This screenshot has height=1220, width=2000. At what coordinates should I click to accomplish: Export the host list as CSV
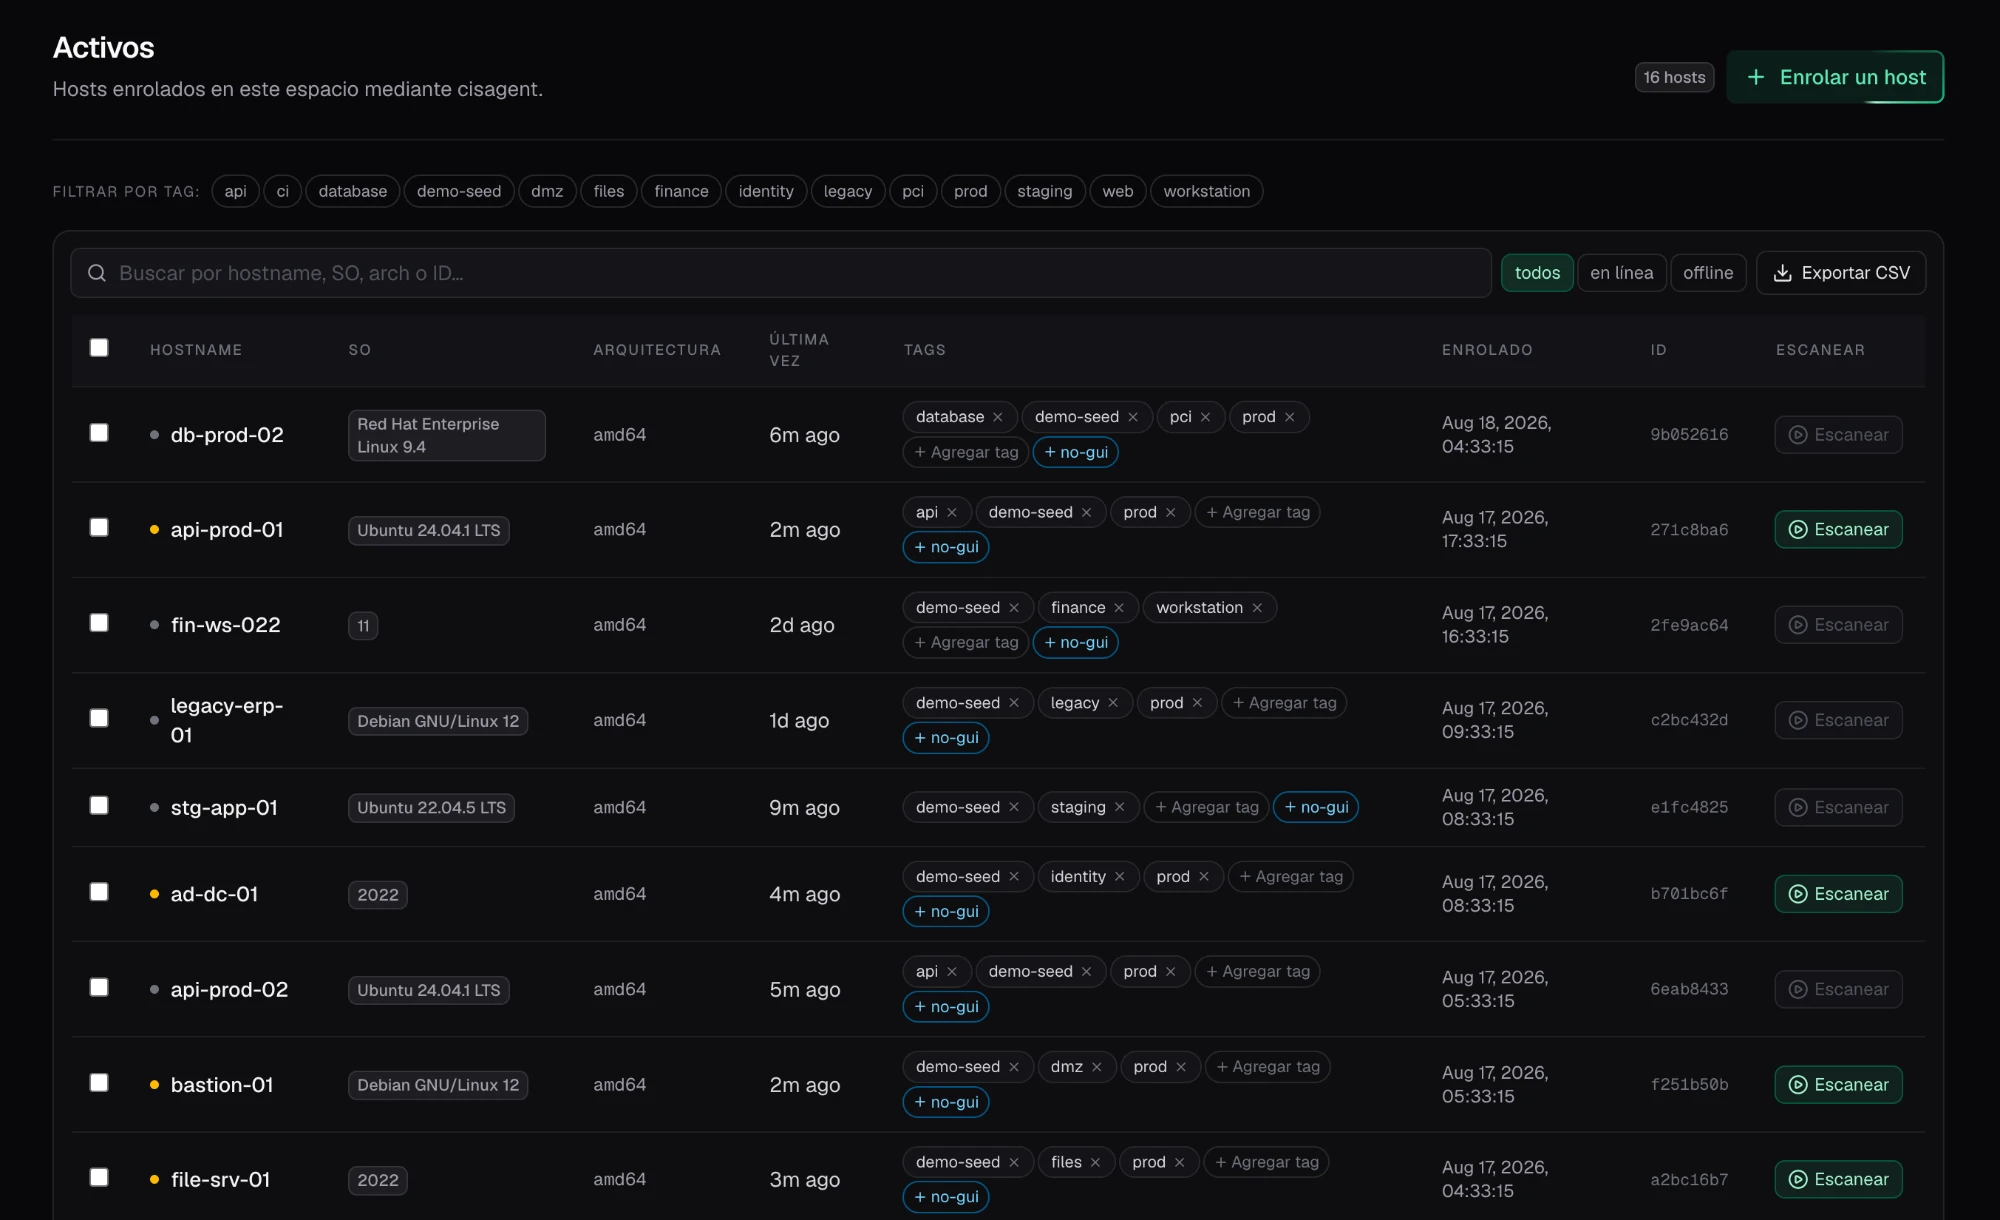[1841, 273]
